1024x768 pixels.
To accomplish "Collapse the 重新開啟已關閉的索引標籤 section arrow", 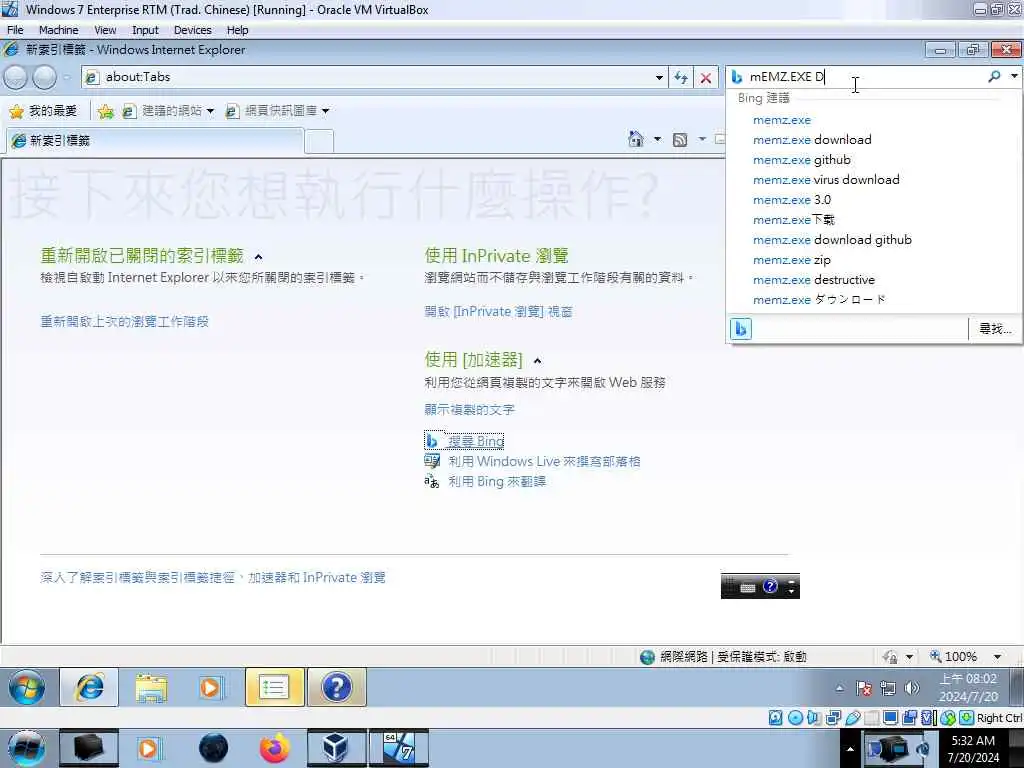I will pyautogui.click(x=259, y=257).
